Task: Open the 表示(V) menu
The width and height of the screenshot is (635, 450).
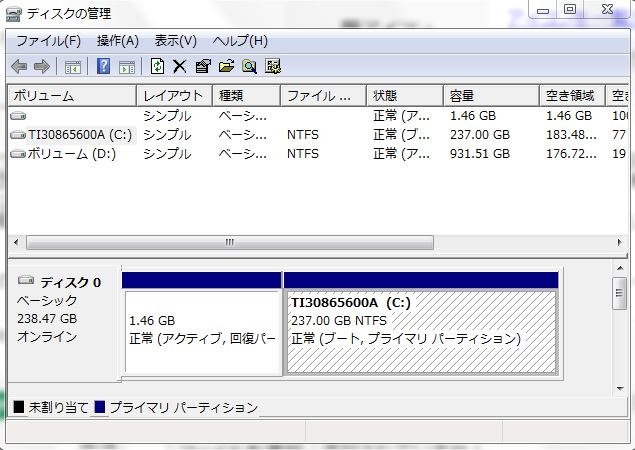Action: point(175,41)
